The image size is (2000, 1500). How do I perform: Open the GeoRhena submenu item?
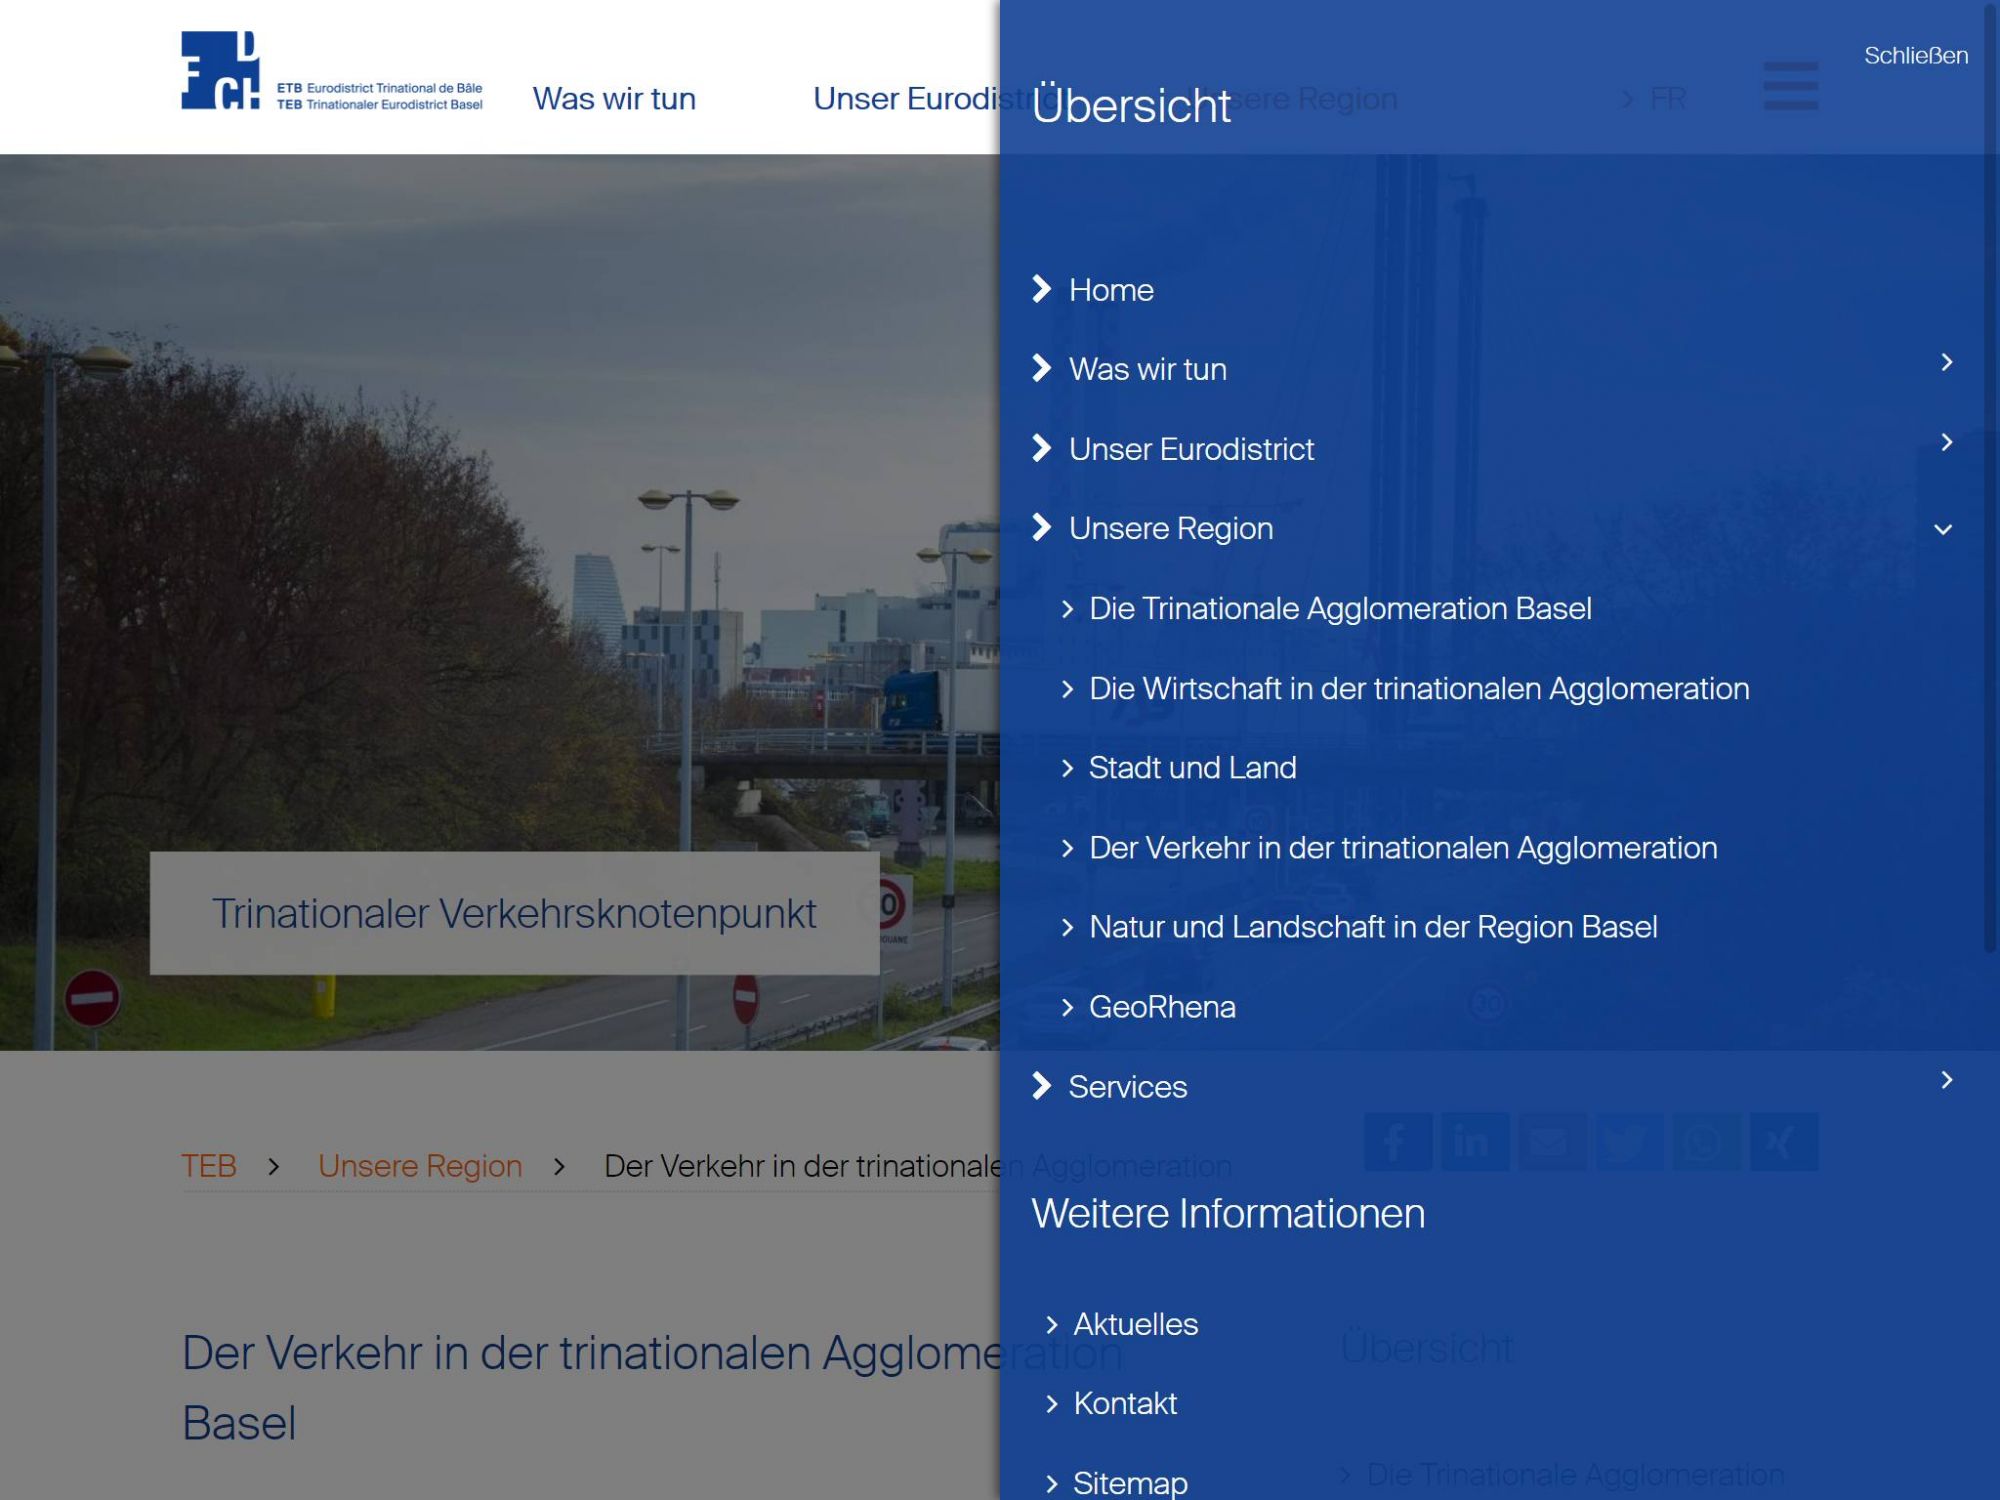pyautogui.click(x=1161, y=1007)
